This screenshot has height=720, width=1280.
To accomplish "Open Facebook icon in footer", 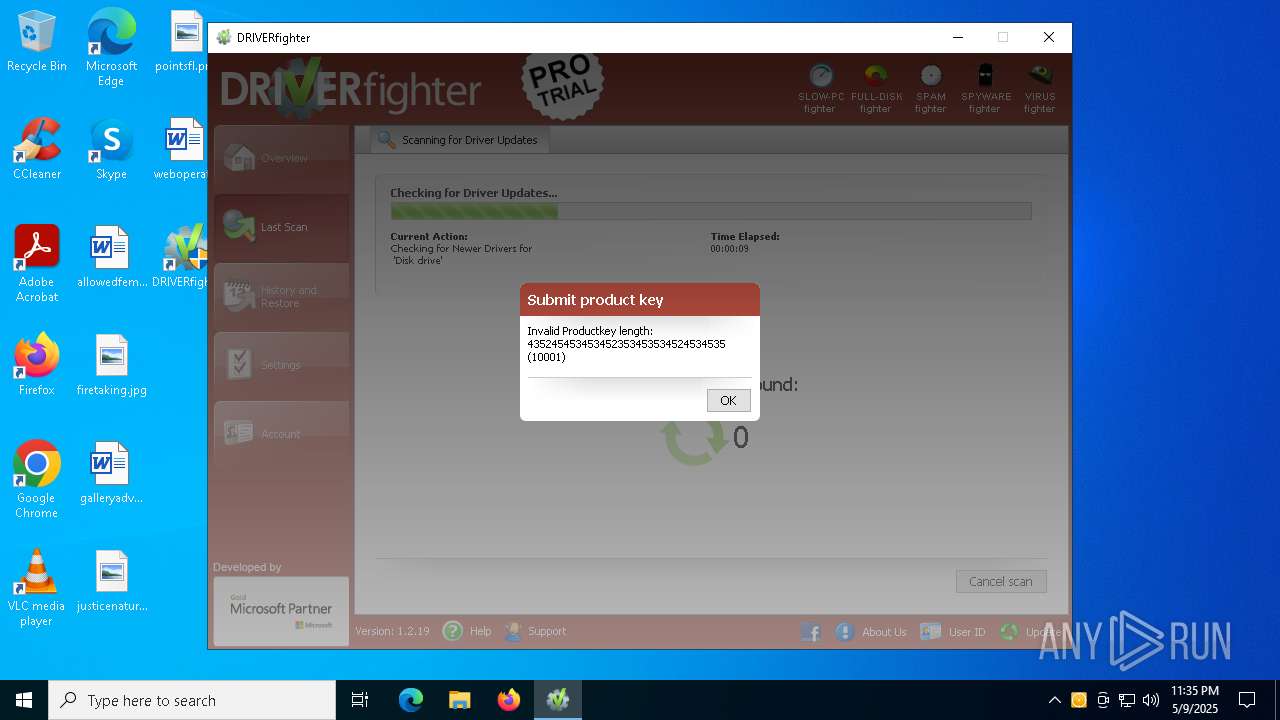I will click(x=810, y=632).
